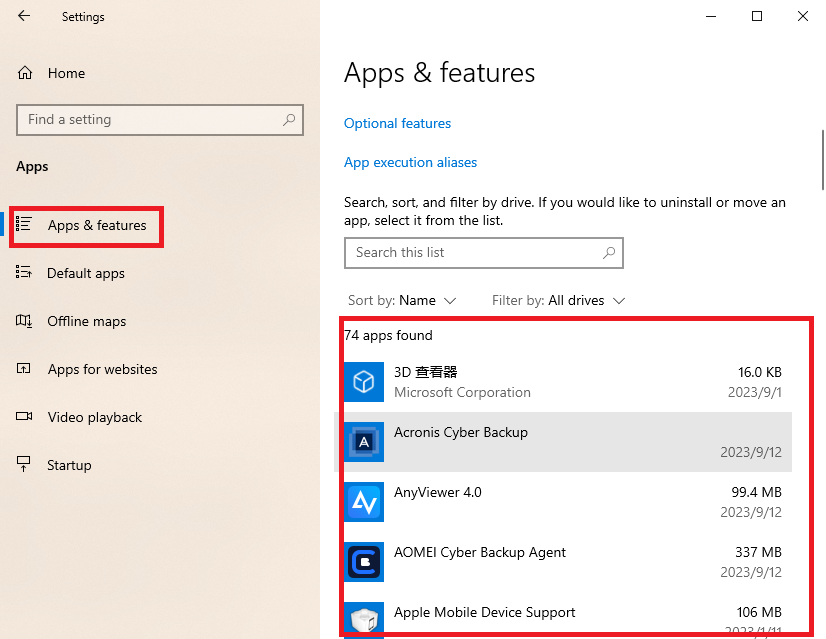The height and width of the screenshot is (639, 826).
Task: Minimize the Settings window
Action: coord(711,16)
